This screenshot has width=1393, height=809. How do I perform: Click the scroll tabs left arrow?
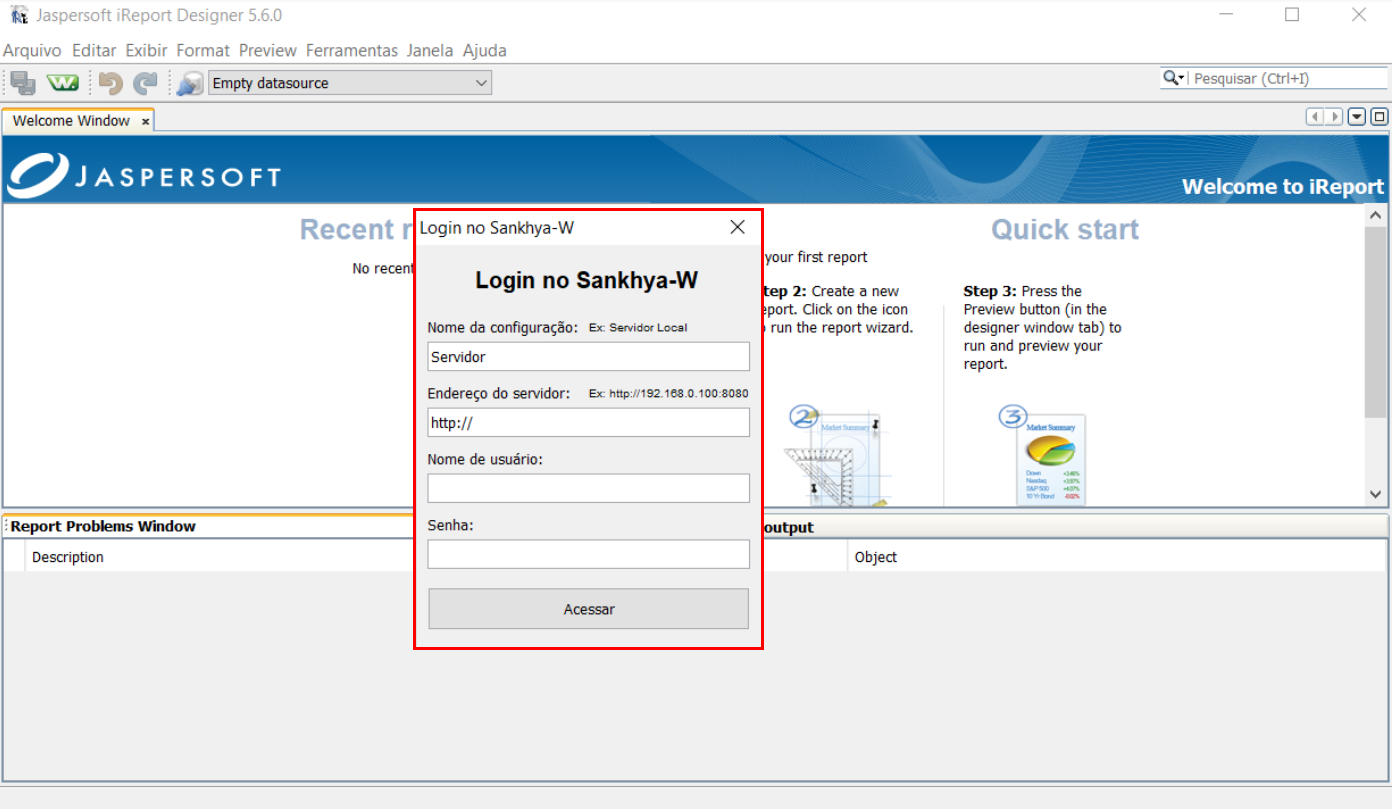pos(1316,117)
